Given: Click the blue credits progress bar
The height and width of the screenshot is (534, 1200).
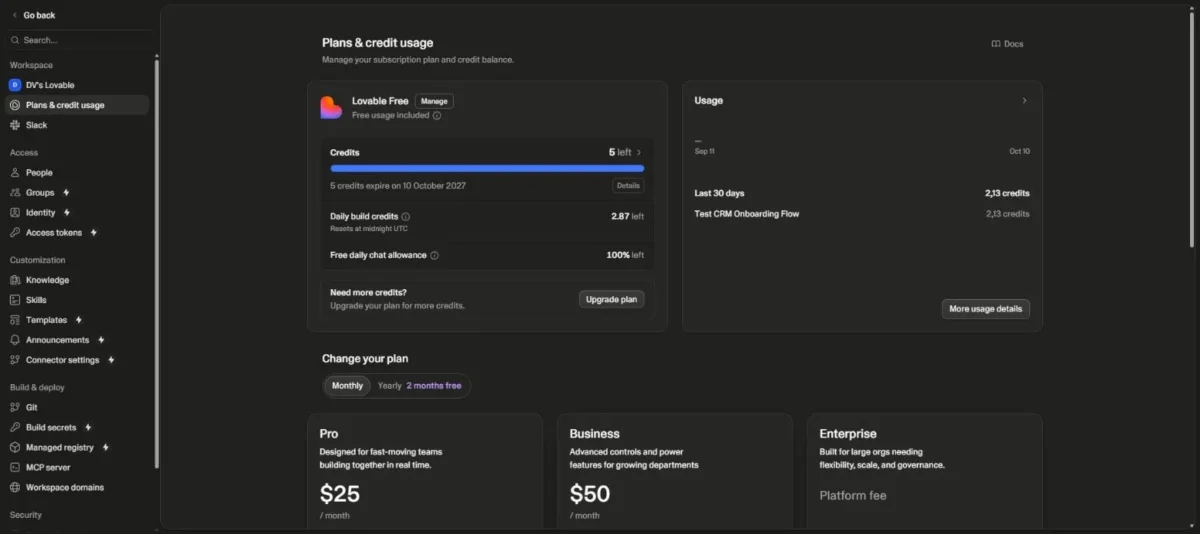Looking at the screenshot, I should (x=487, y=169).
